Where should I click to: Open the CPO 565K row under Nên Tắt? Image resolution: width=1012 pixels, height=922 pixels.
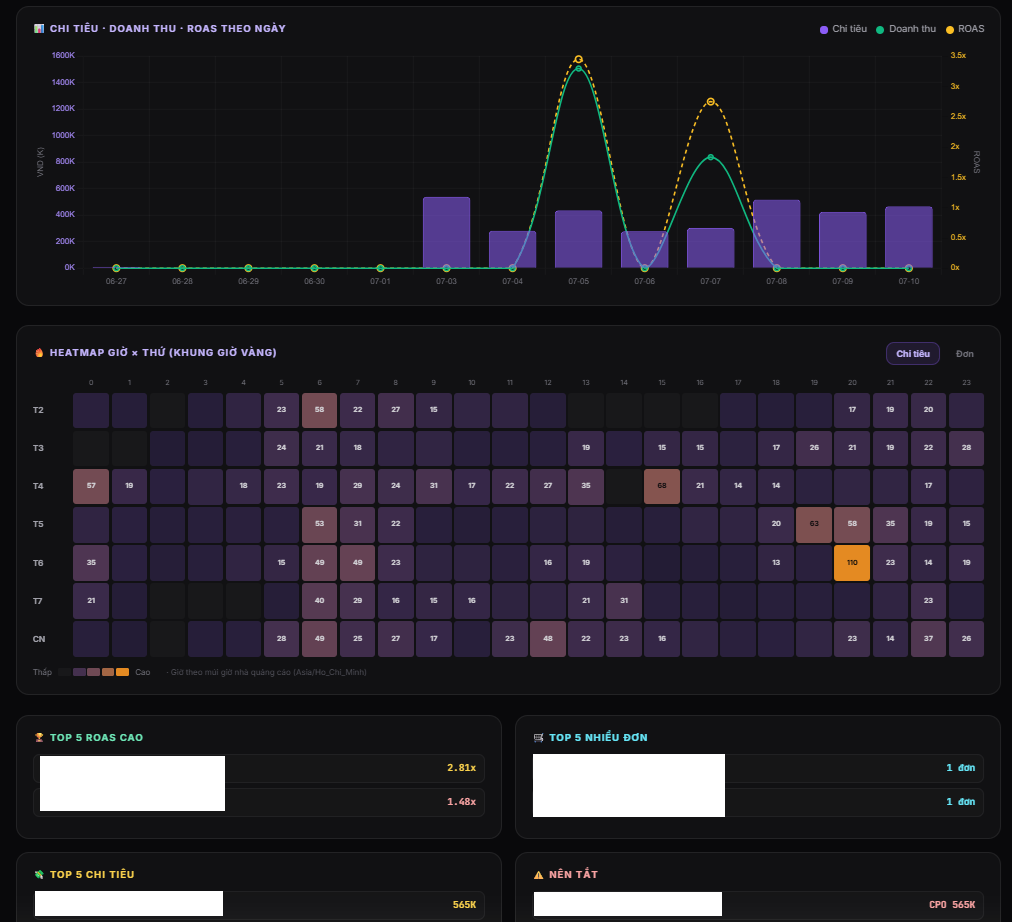coord(758,905)
